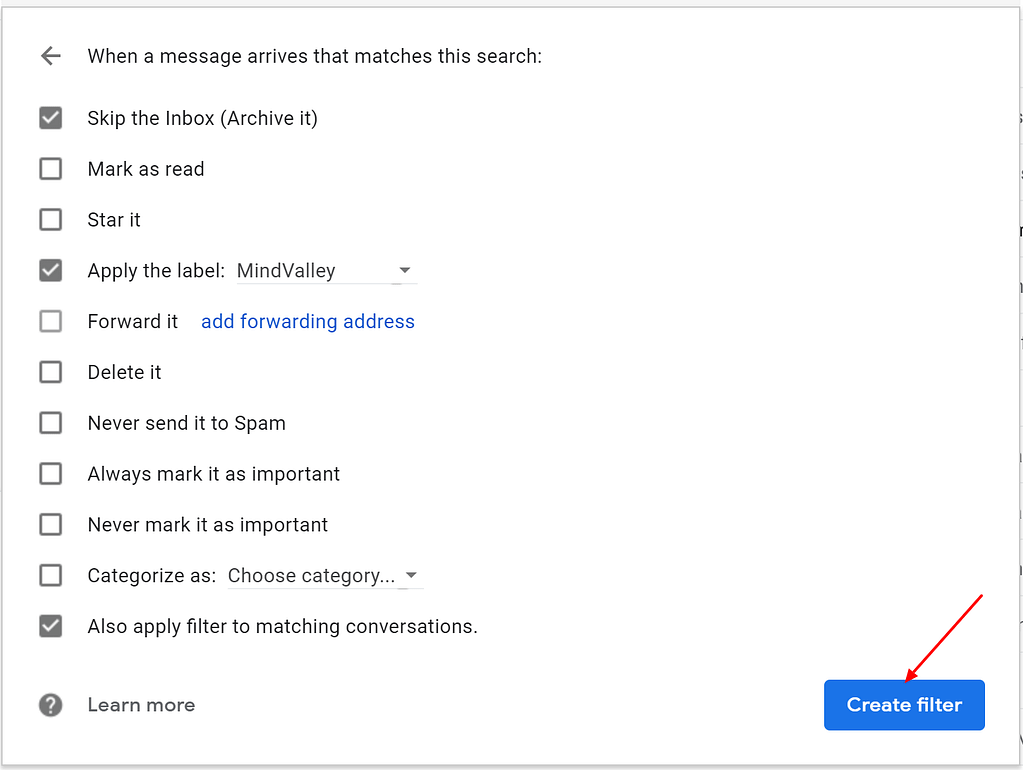The height and width of the screenshot is (770, 1023).
Task: Enable the Star it checkbox
Action: [x=51, y=220]
